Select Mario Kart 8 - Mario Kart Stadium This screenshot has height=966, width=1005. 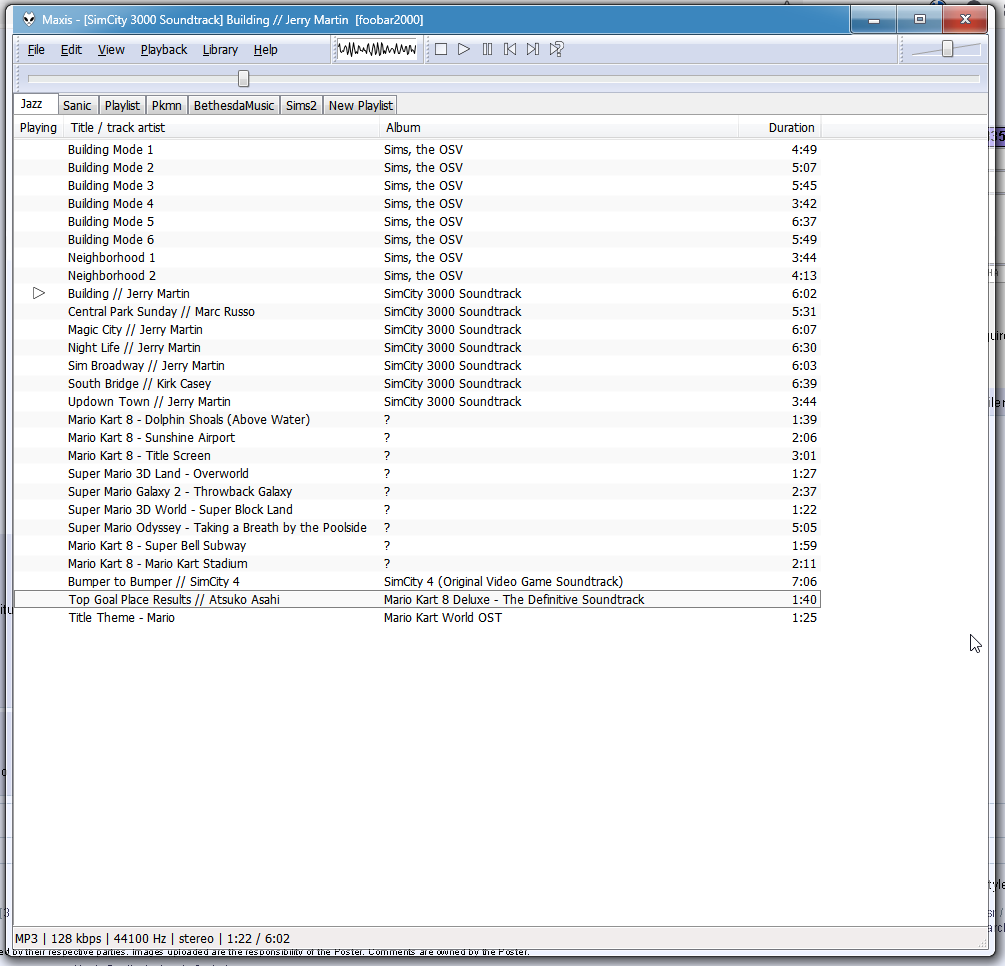(x=417, y=563)
